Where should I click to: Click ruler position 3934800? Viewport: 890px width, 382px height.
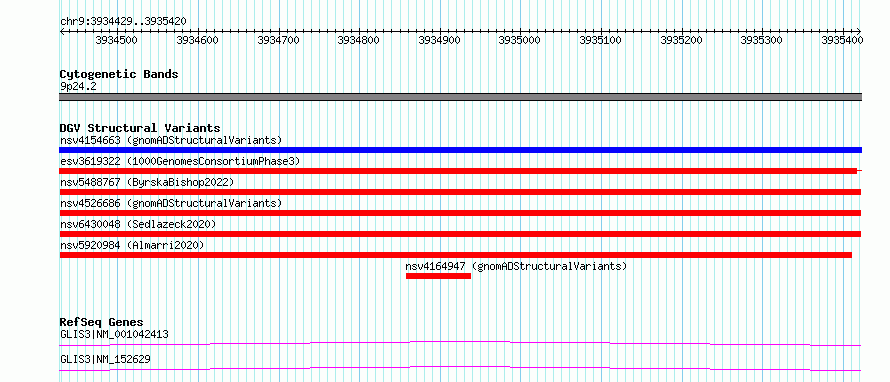[359, 40]
